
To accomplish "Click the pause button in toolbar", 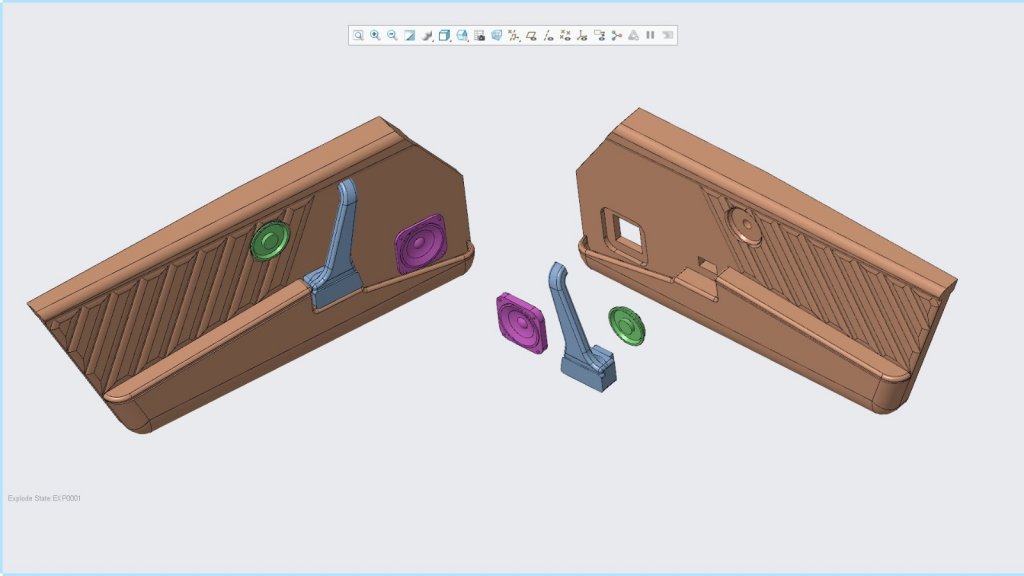I will [x=651, y=35].
